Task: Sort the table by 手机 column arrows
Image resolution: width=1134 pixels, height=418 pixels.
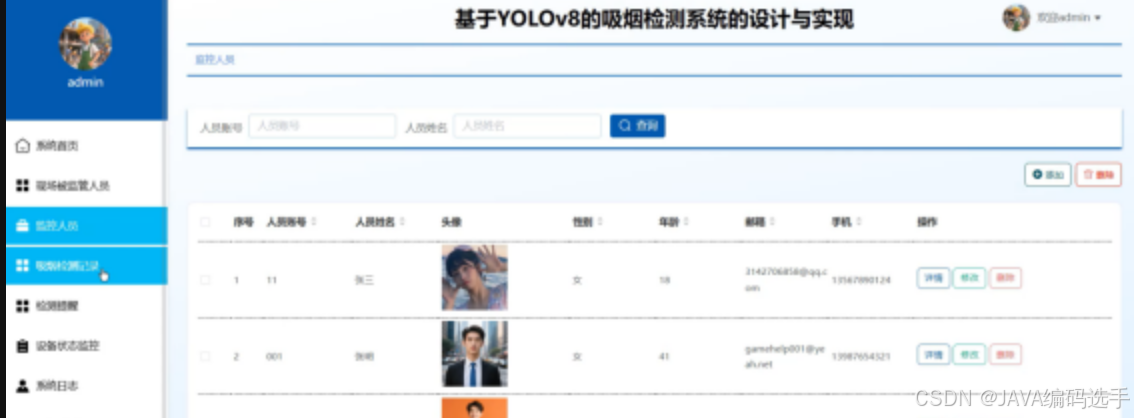Action: point(858,222)
